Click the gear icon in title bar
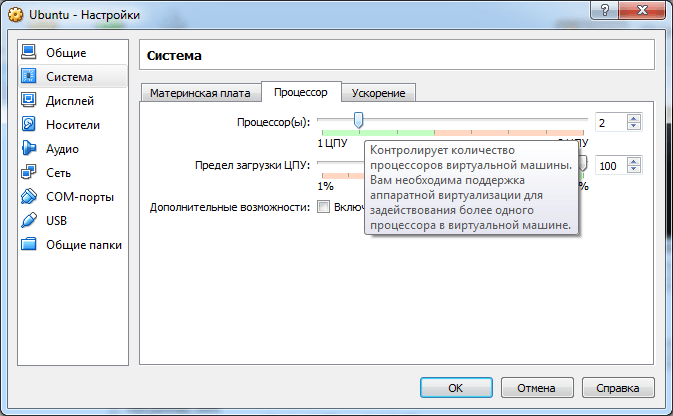The height and width of the screenshot is (416, 673). coord(15,15)
